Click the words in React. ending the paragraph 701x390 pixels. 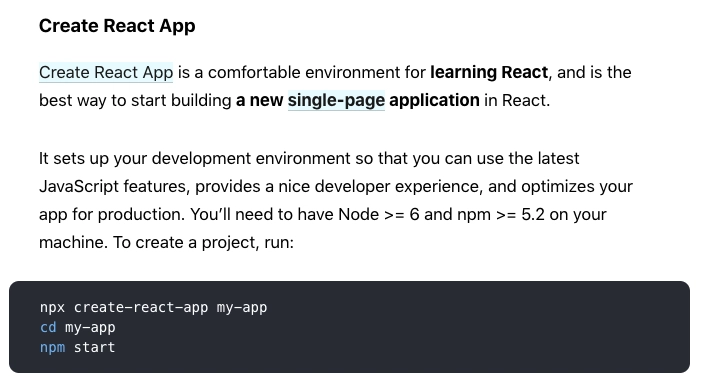tap(517, 100)
